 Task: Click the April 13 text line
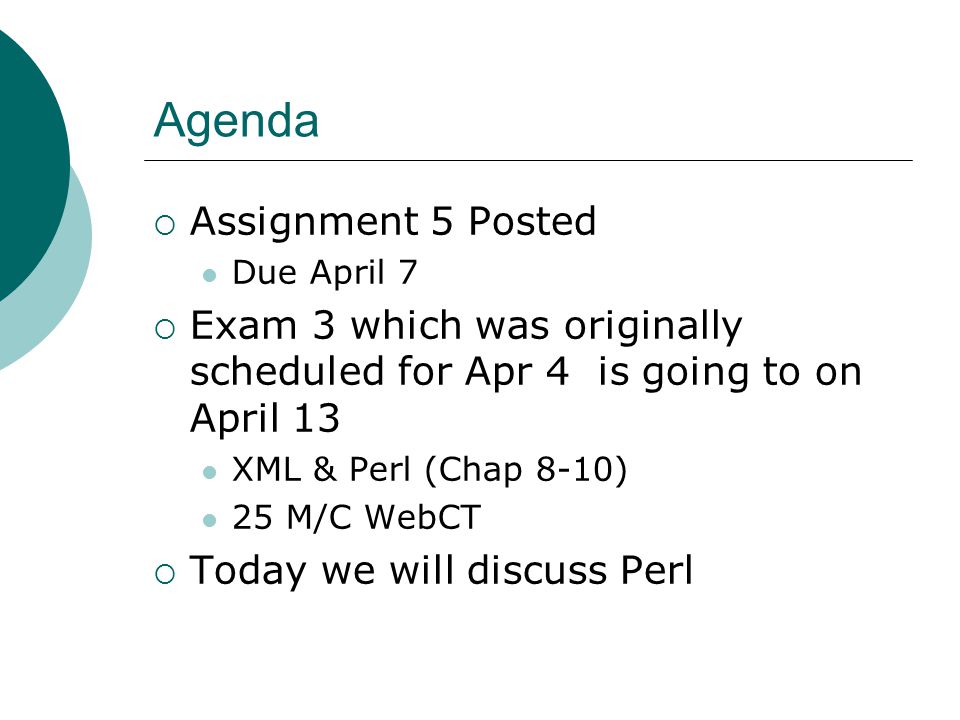(264, 418)
